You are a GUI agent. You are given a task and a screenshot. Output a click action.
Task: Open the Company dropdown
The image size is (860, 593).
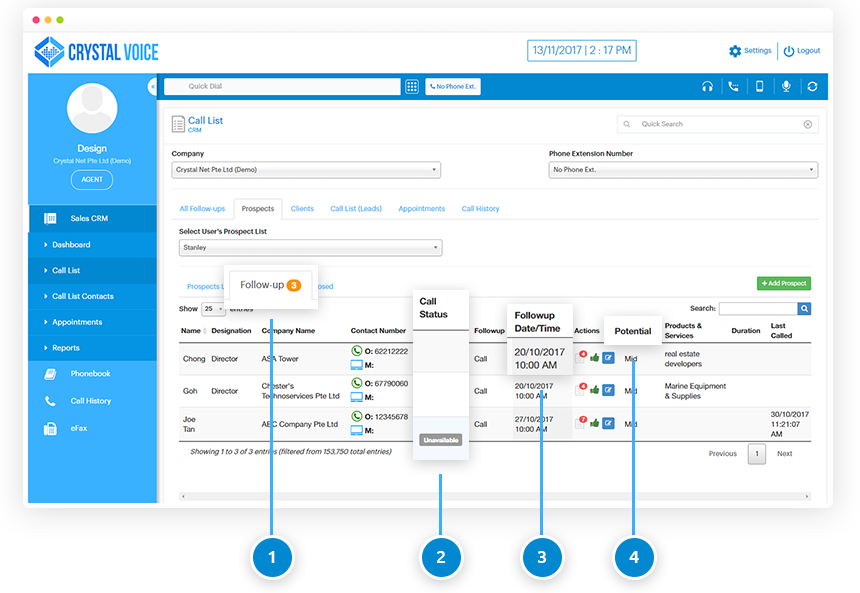[x=306, y=170]
